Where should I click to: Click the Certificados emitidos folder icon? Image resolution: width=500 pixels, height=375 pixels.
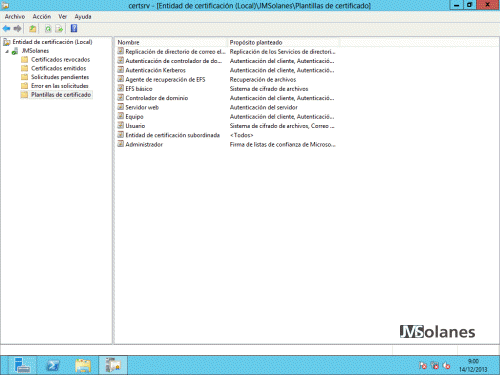[x=24, y=68]
